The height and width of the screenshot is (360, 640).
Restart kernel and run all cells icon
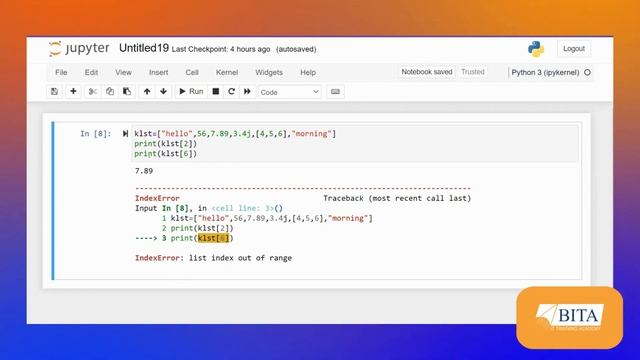247,91
